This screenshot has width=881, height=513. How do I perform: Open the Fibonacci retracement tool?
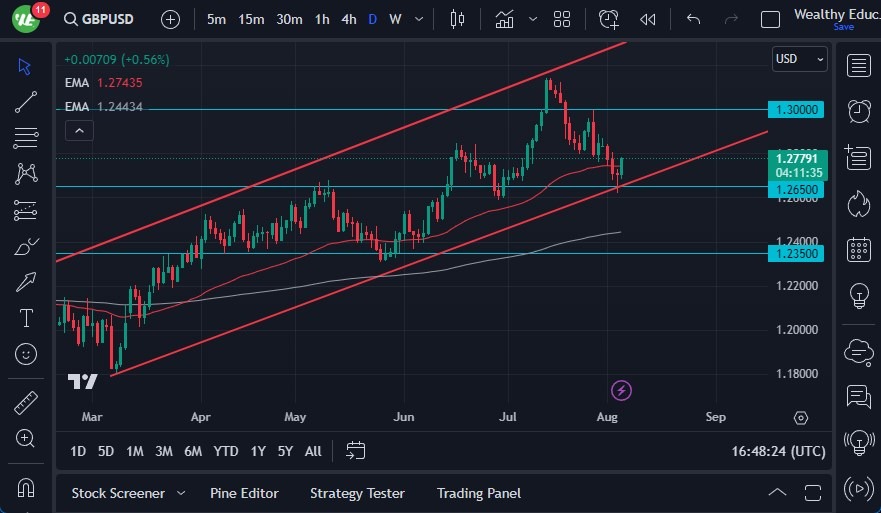(x=26, y=137)
